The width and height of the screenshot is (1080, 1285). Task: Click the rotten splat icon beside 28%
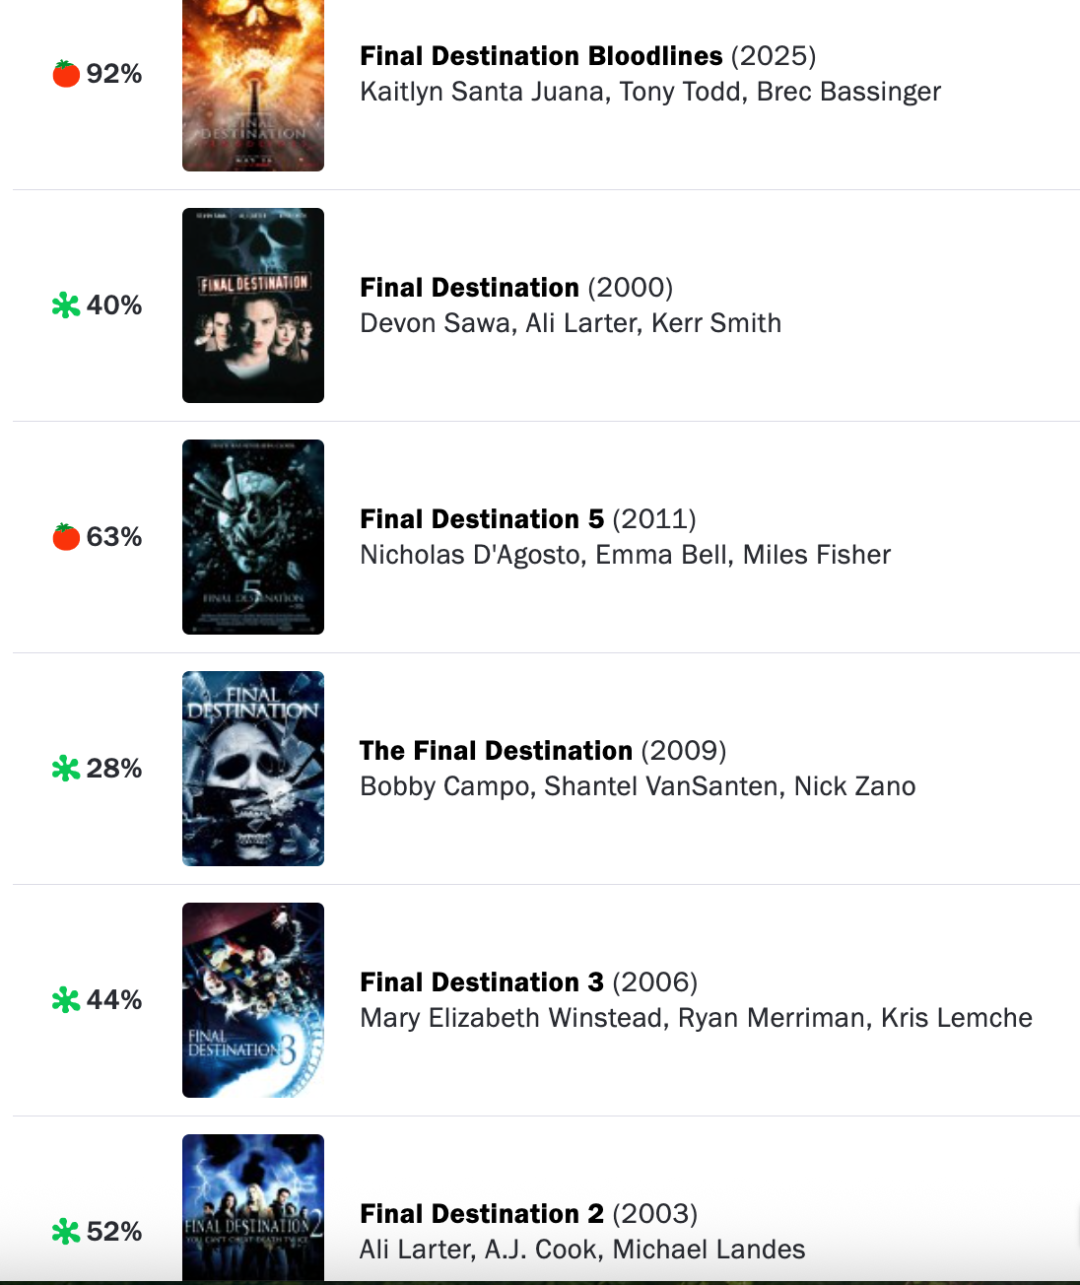point(66,768)
